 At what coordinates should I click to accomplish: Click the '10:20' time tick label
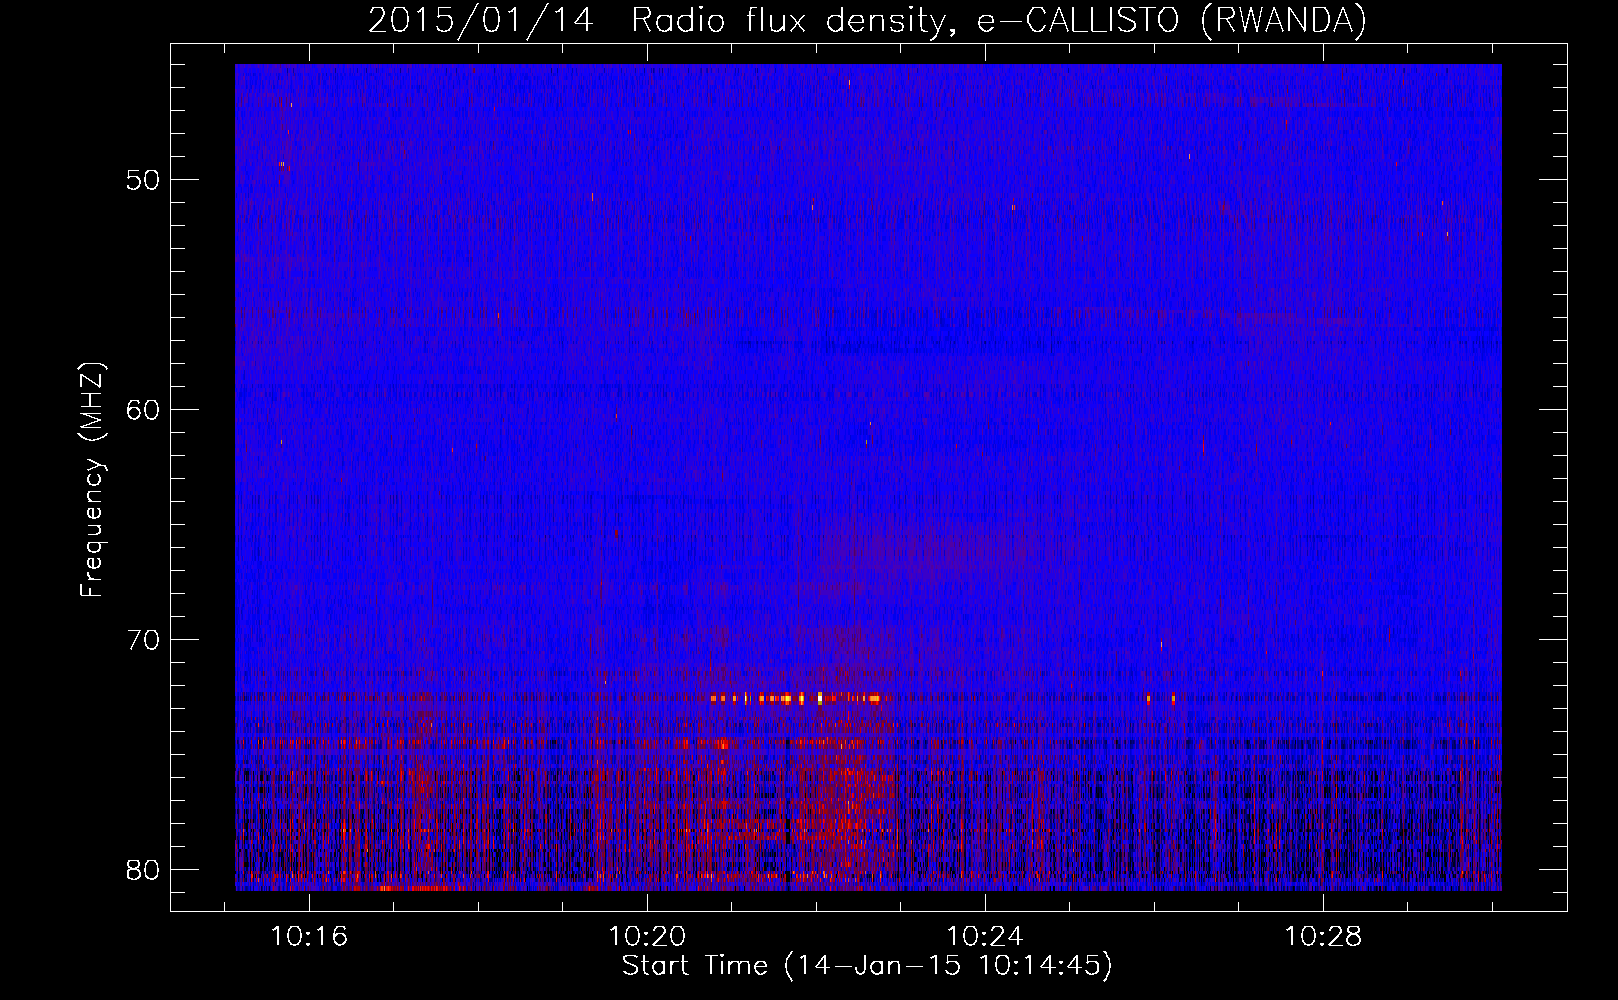[647, 937]
